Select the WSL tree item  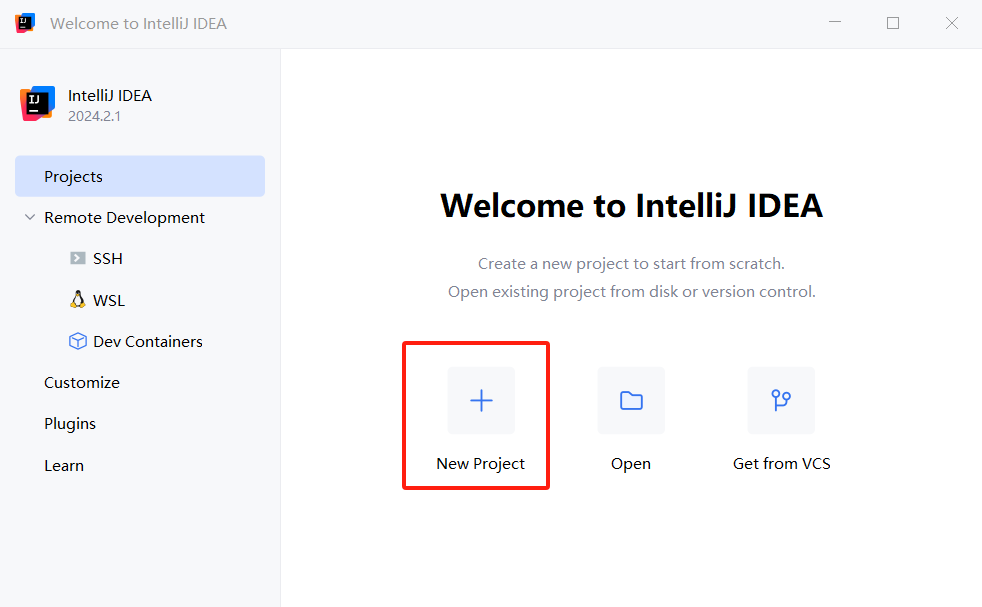tap(109, 300)
